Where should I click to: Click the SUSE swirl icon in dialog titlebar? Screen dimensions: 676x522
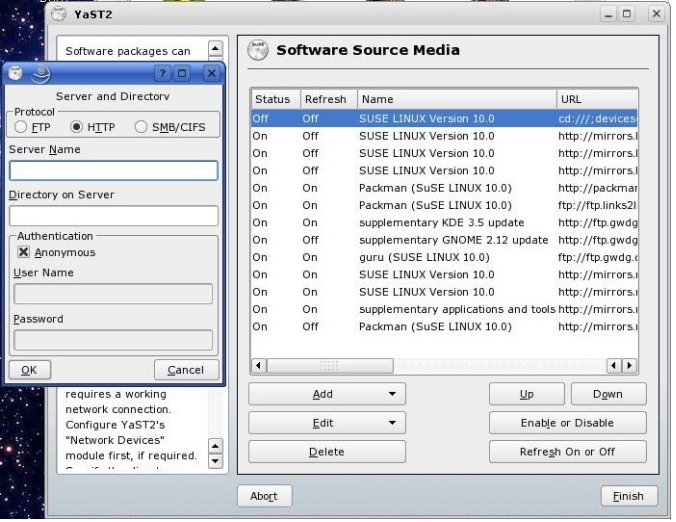(x=41, y=73)
